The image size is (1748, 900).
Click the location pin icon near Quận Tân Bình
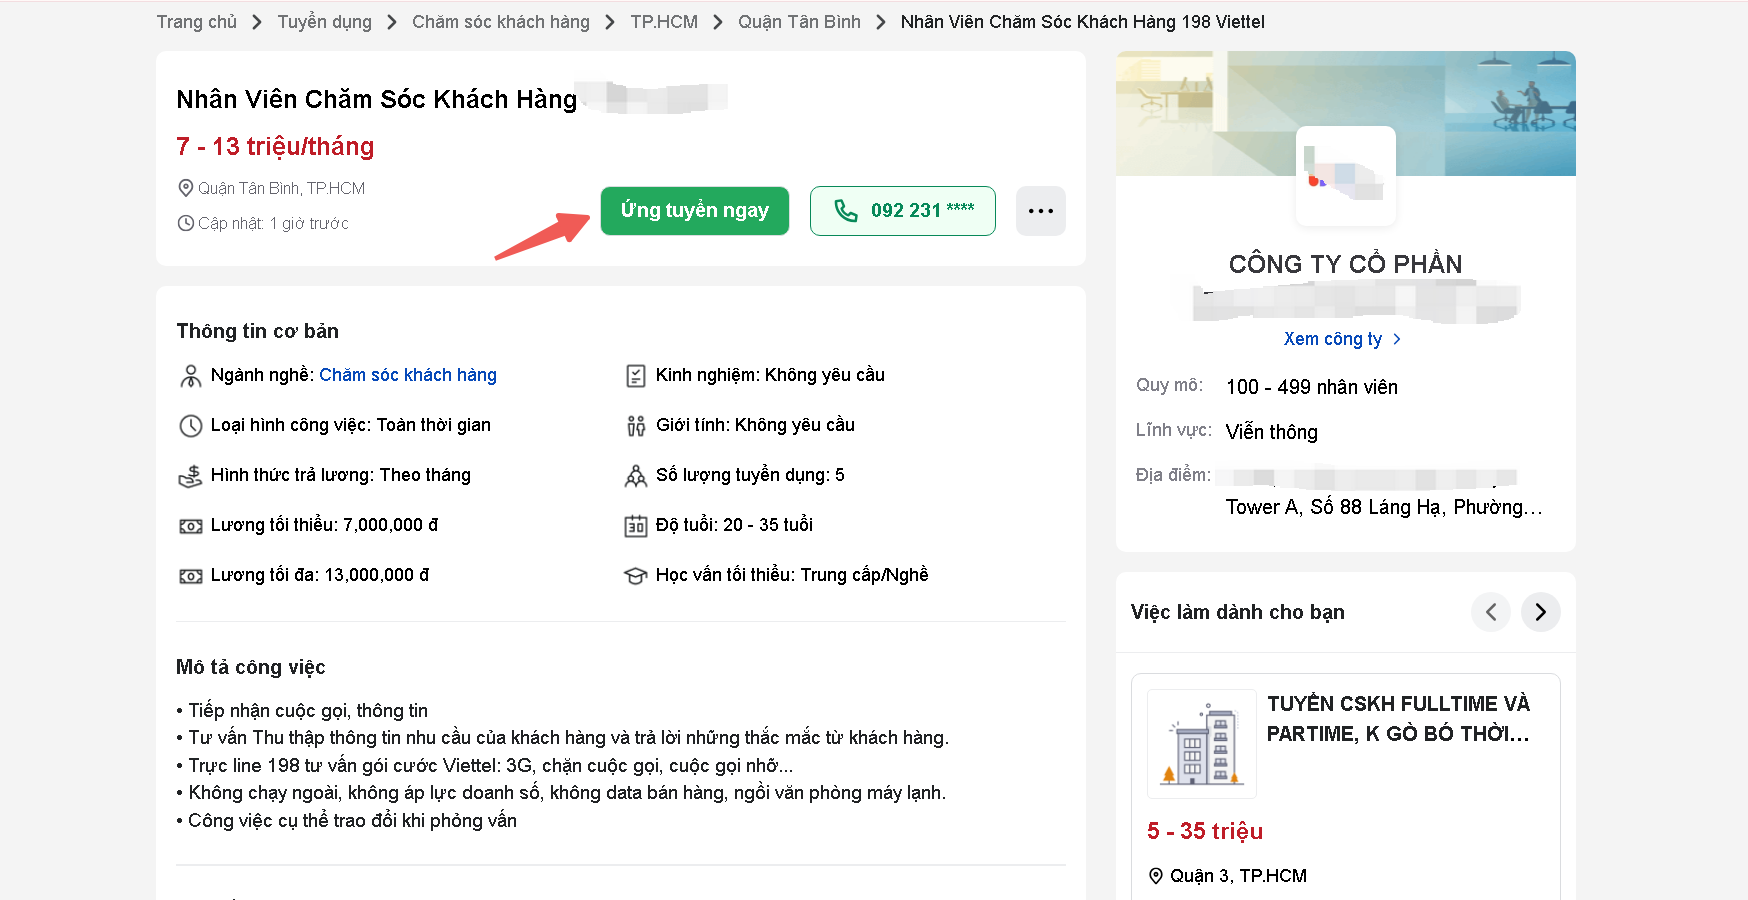pos(185,188)
